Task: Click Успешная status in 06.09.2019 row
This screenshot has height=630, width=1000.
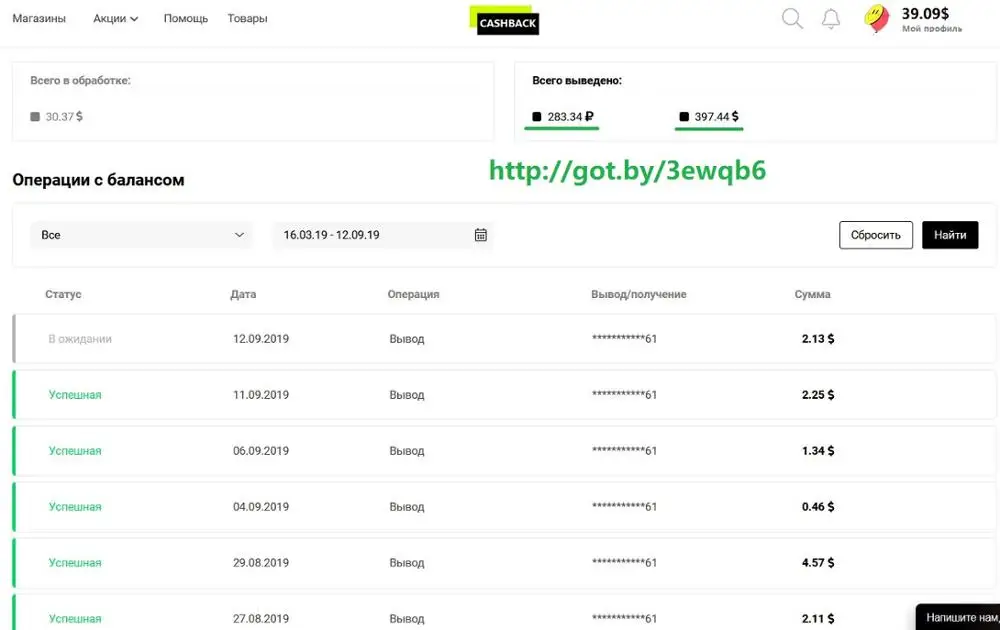Action: point(75,451)
